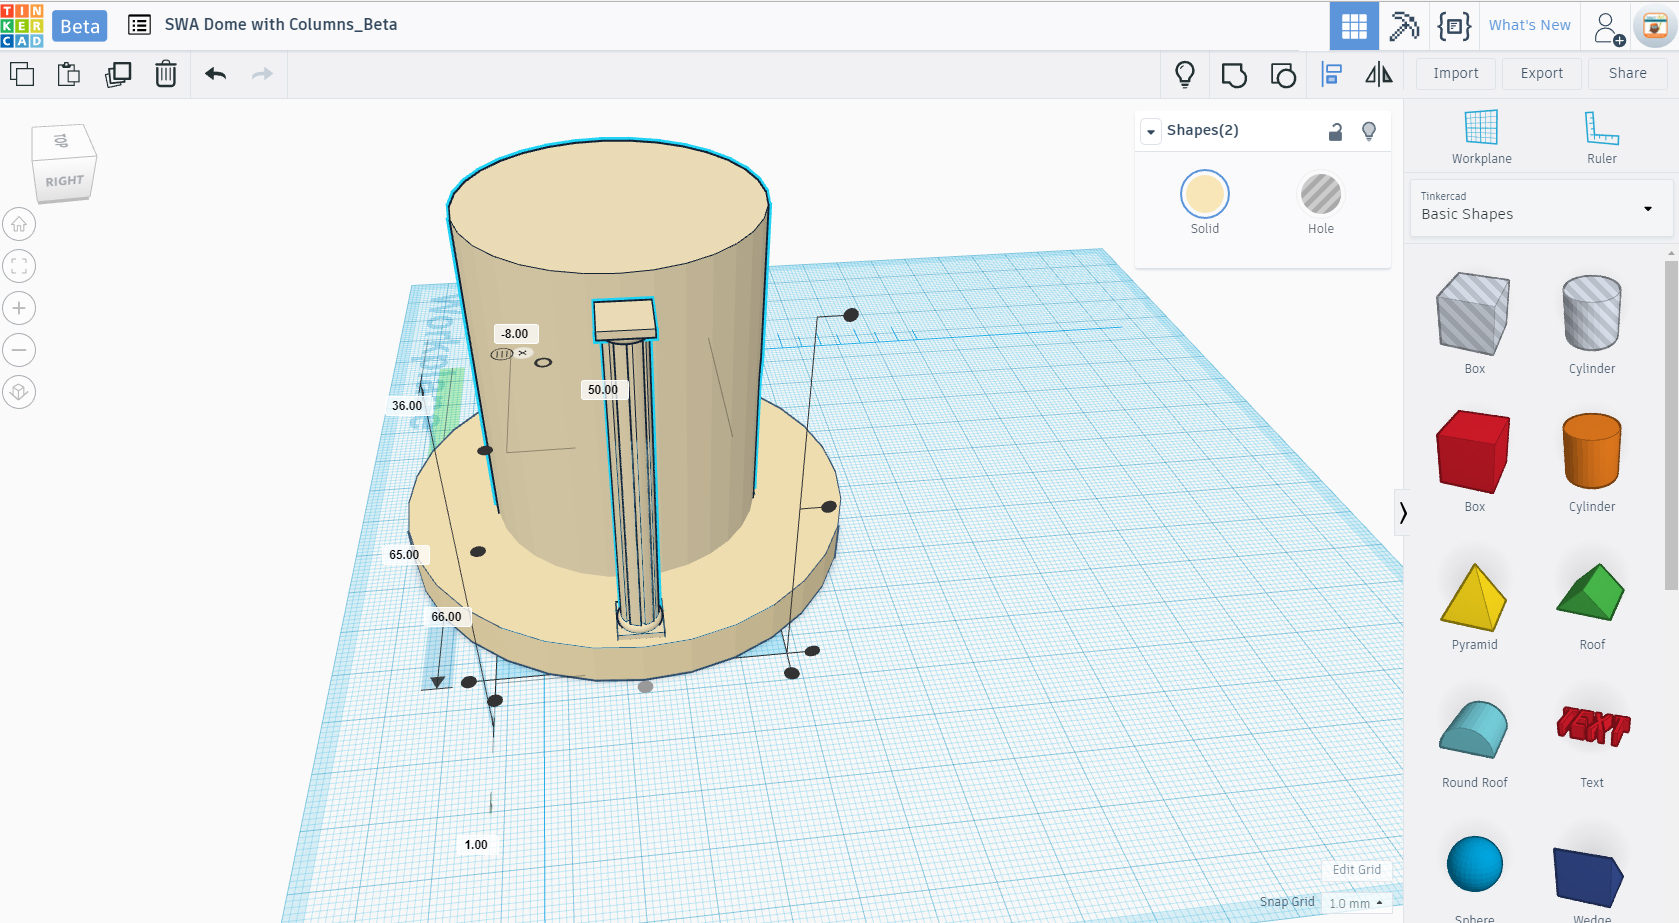Open the Align tool
The width and height of the screenshot is (1679, 923).
tap(1332, 74)
